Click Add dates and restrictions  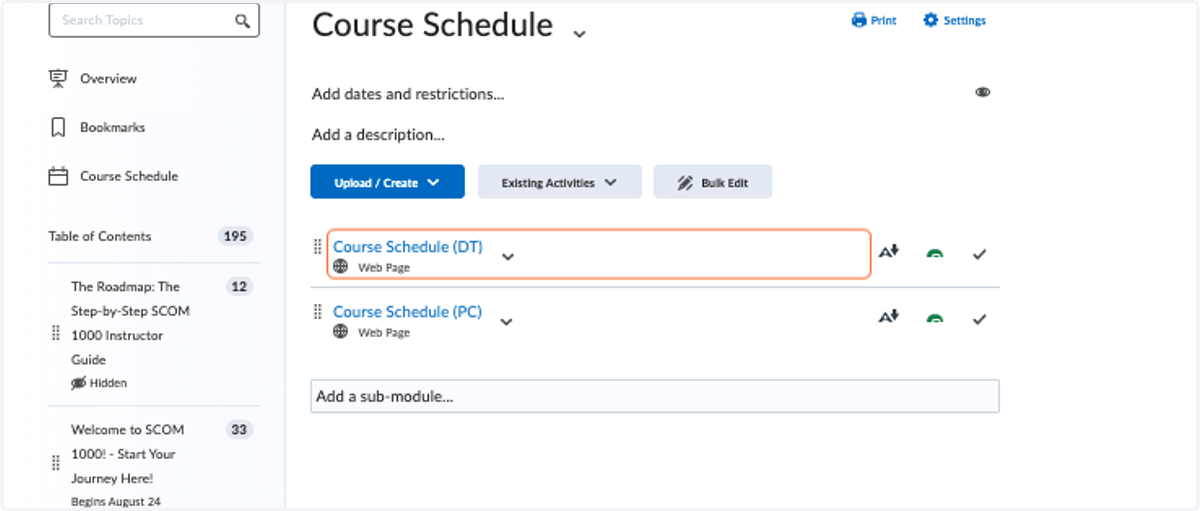[408, 94]
